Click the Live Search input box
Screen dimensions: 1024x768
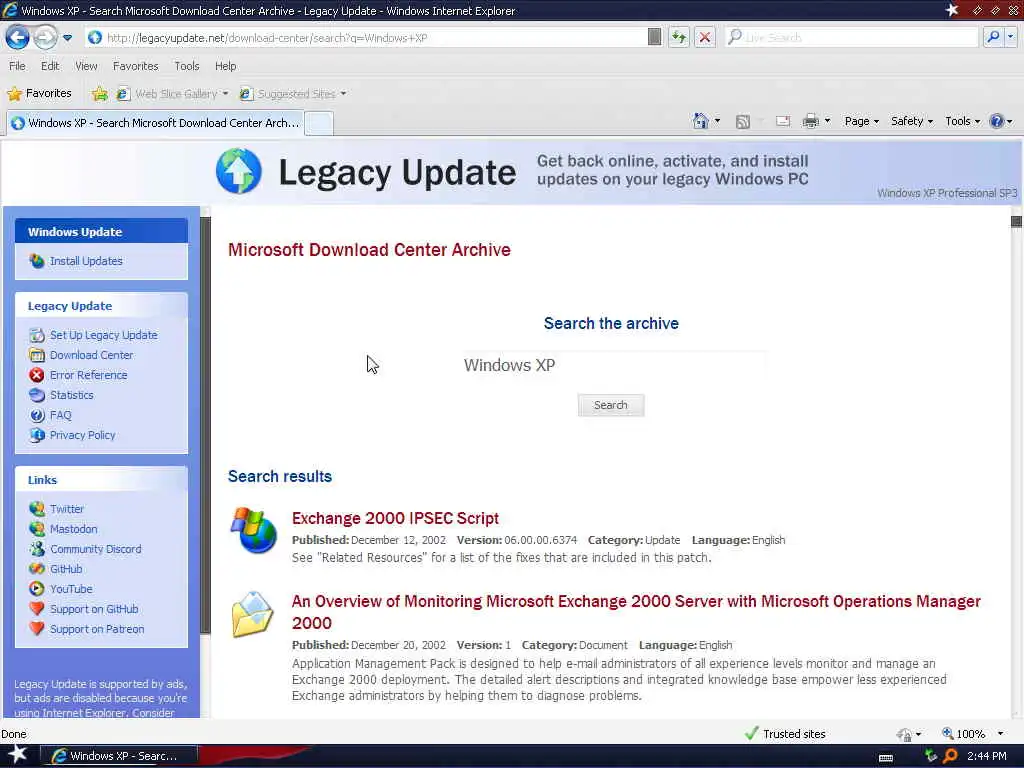point(852,37)
